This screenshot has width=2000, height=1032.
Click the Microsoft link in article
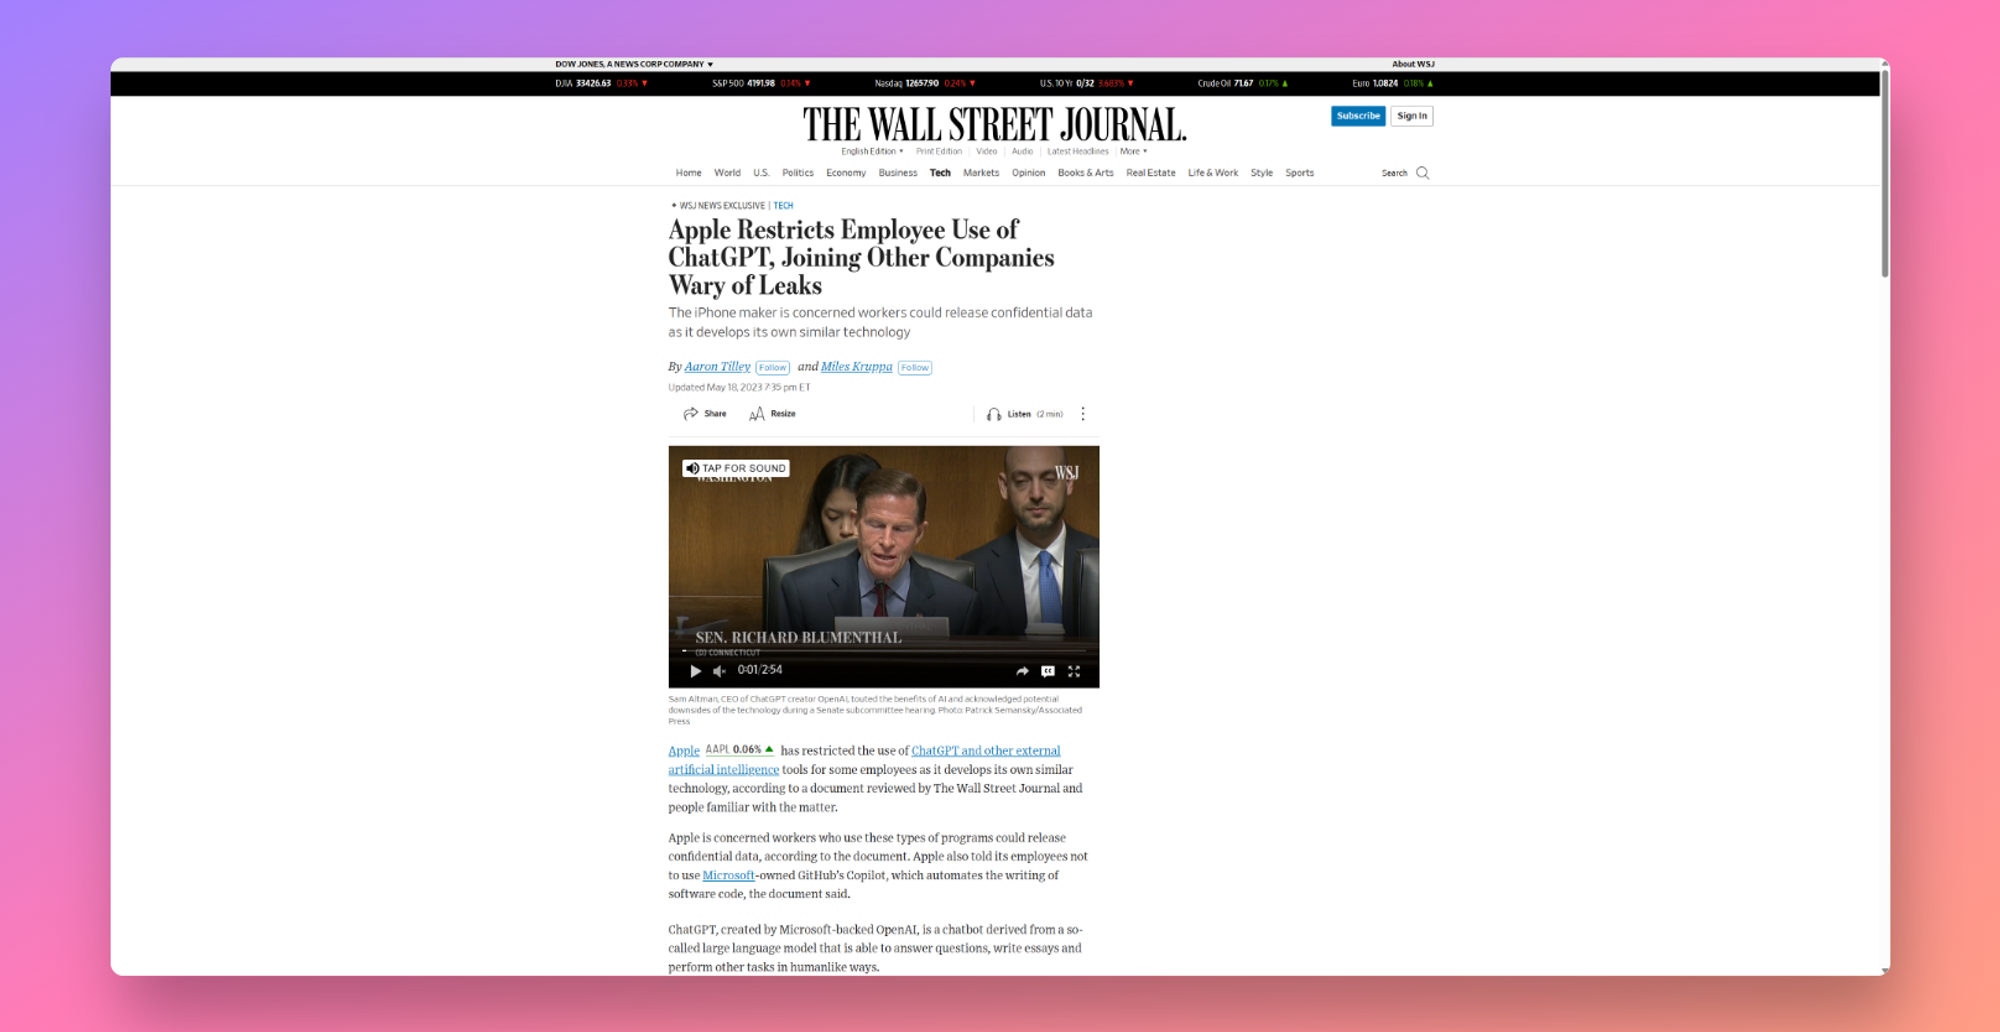pos(728,876)
